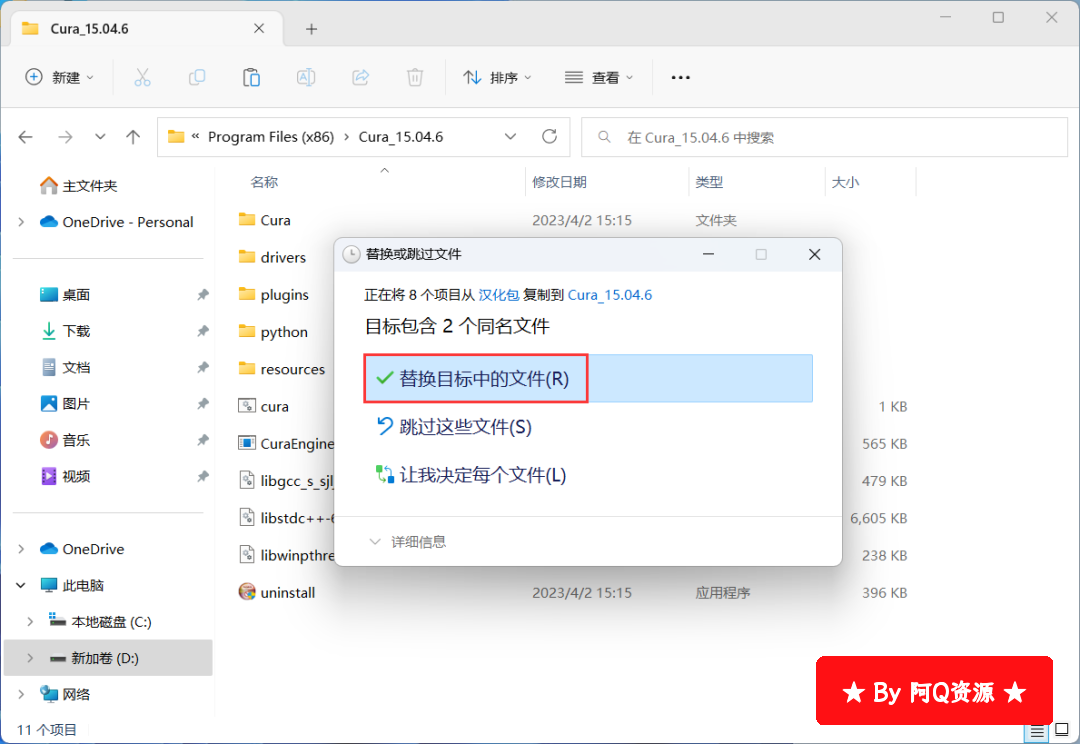This screenshot has height=744, width=1080.
Task: Open 视频 in the sidebar
Action: (65, 477)
